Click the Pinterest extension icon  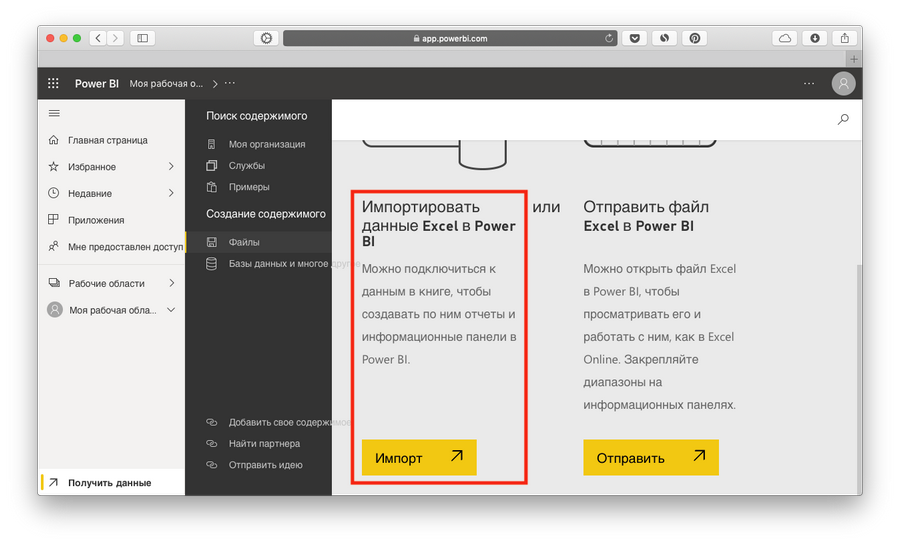tap(695, 38)
